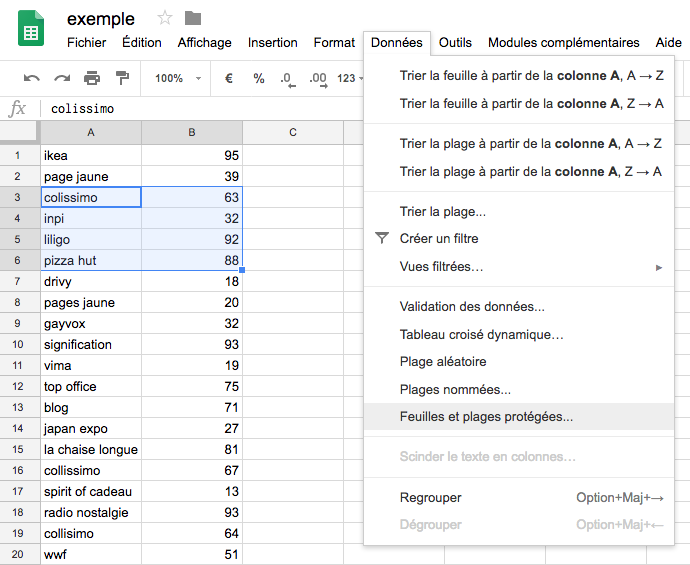The height and width of the screenshot is (565, 690).
Task: Click the formula bar input containing colissimo
Action: point(200,108)
